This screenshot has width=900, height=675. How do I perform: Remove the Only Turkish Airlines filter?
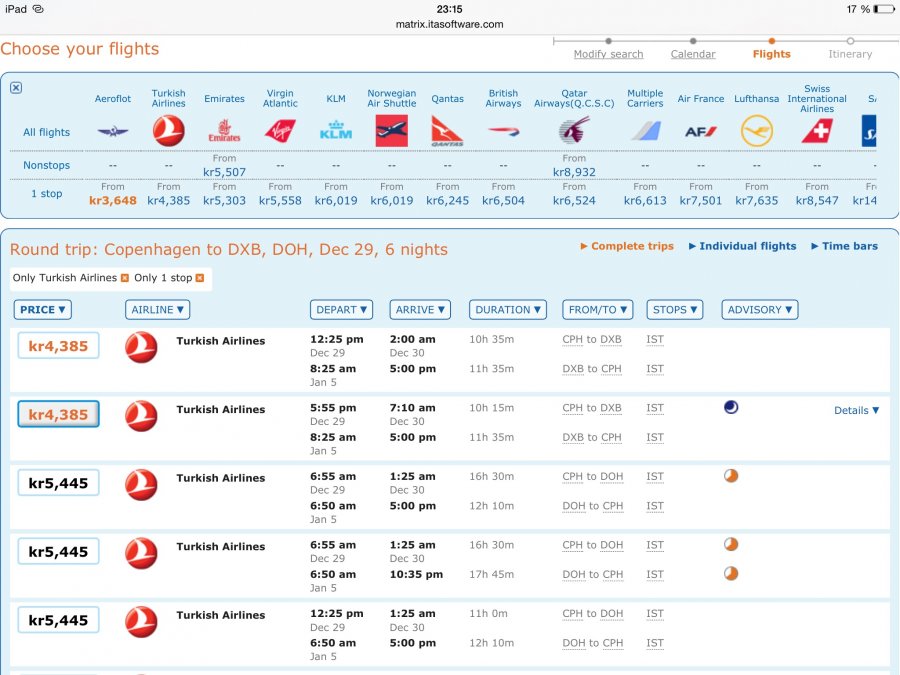[125, 278]
